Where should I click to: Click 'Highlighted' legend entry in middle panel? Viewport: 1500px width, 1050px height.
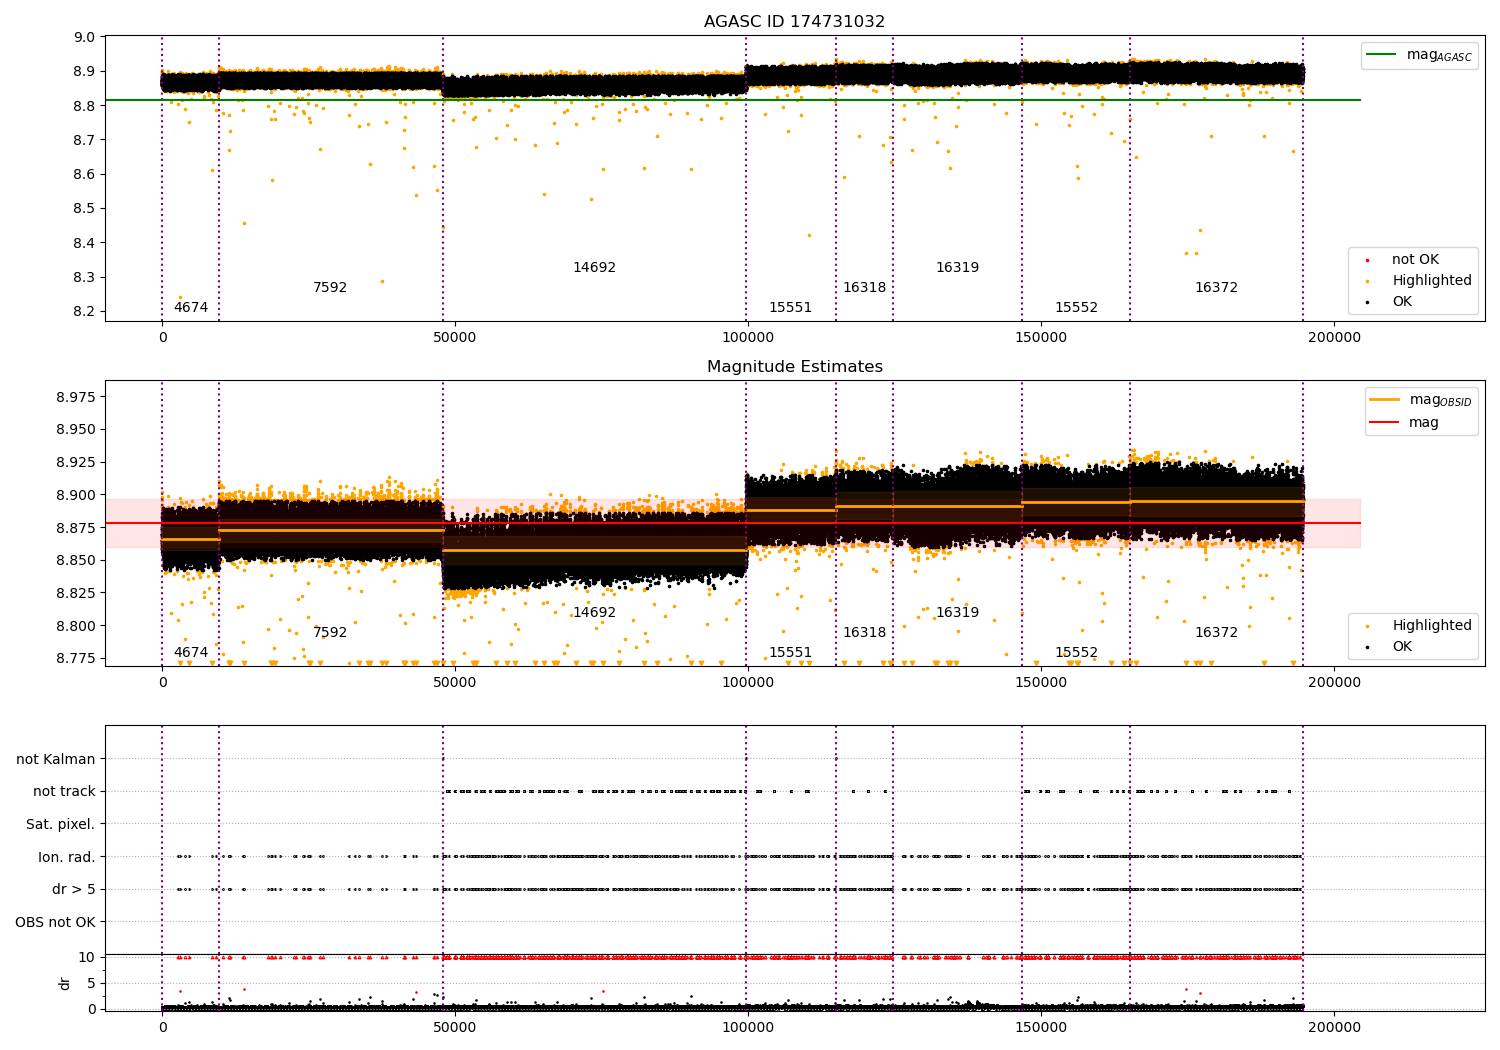point(1419,626)
